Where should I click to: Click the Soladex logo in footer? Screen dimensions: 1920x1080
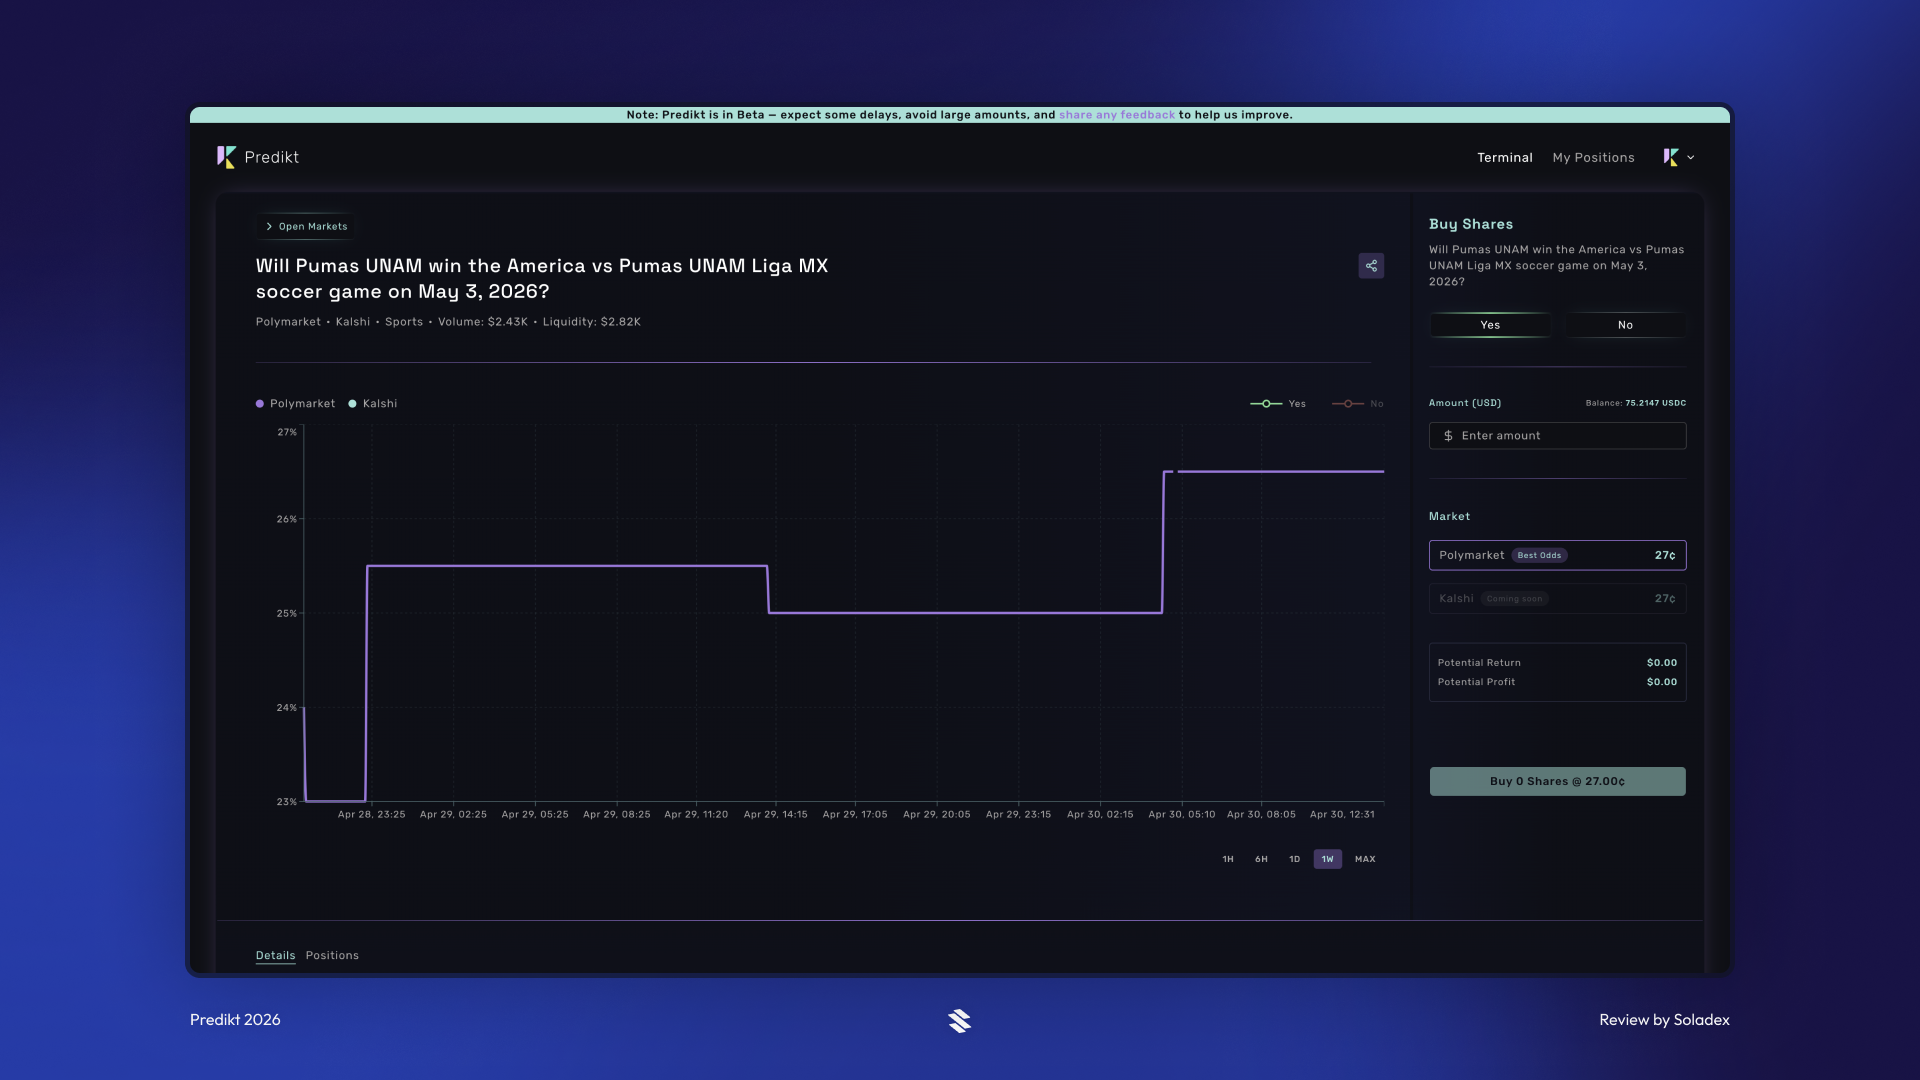[x=960, y=1020]
